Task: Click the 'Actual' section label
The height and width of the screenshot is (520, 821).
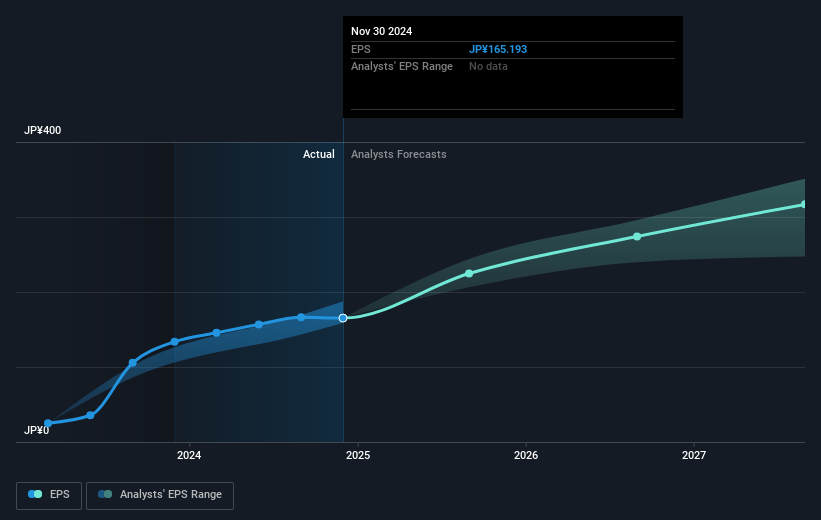Action: pyautogui.click(x=318, y=154)
